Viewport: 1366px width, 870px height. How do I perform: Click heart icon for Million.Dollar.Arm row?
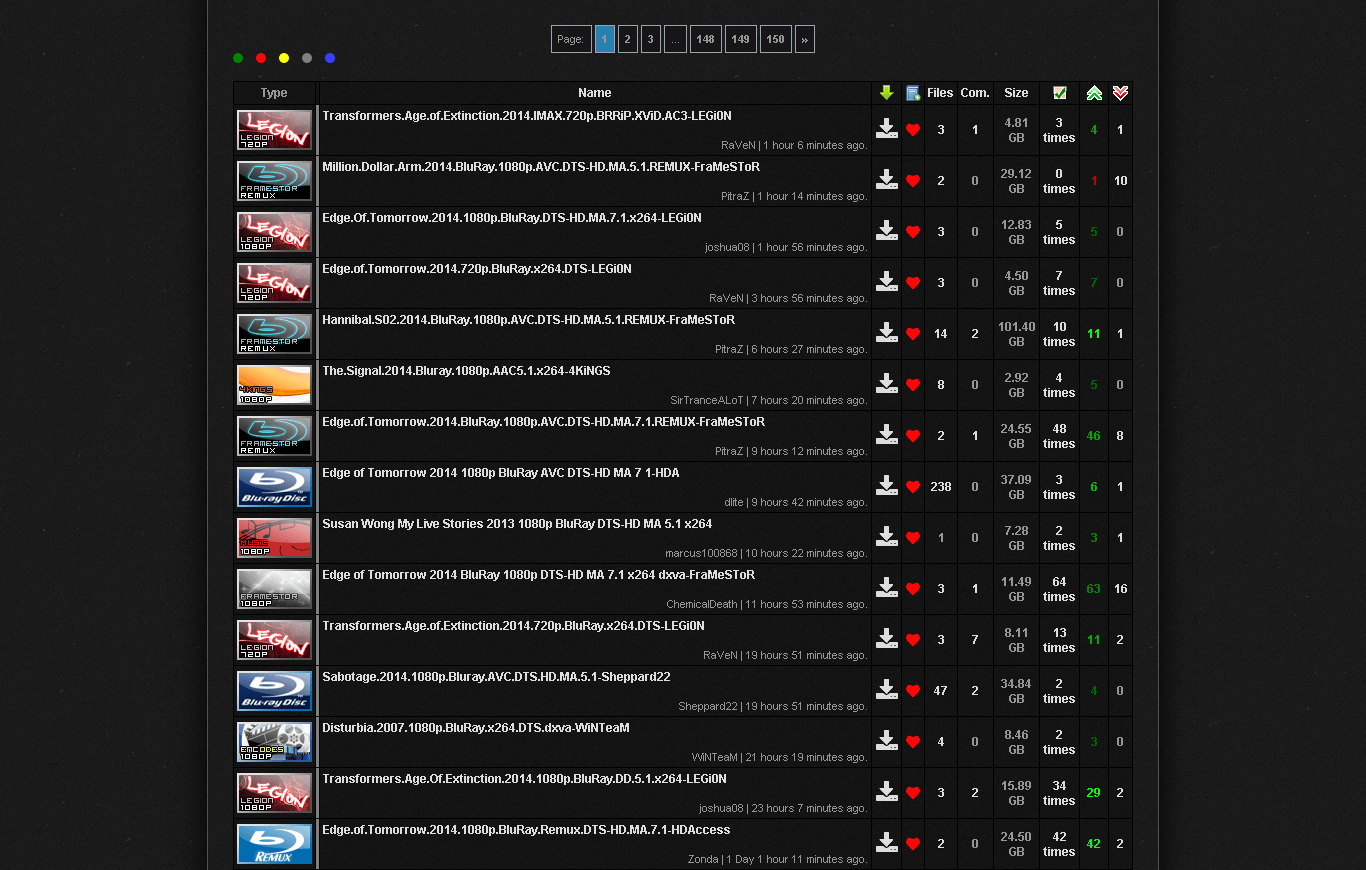tap(913, 181)
